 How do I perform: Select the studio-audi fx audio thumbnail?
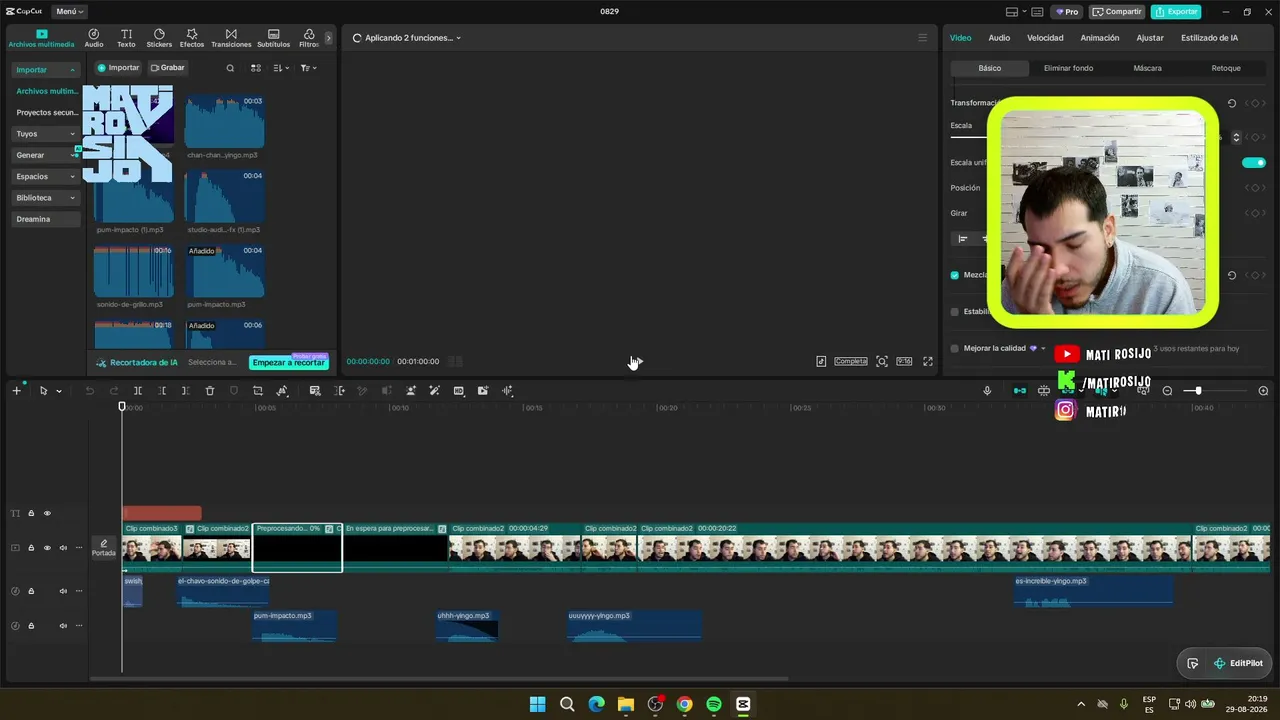coord(225,196)
